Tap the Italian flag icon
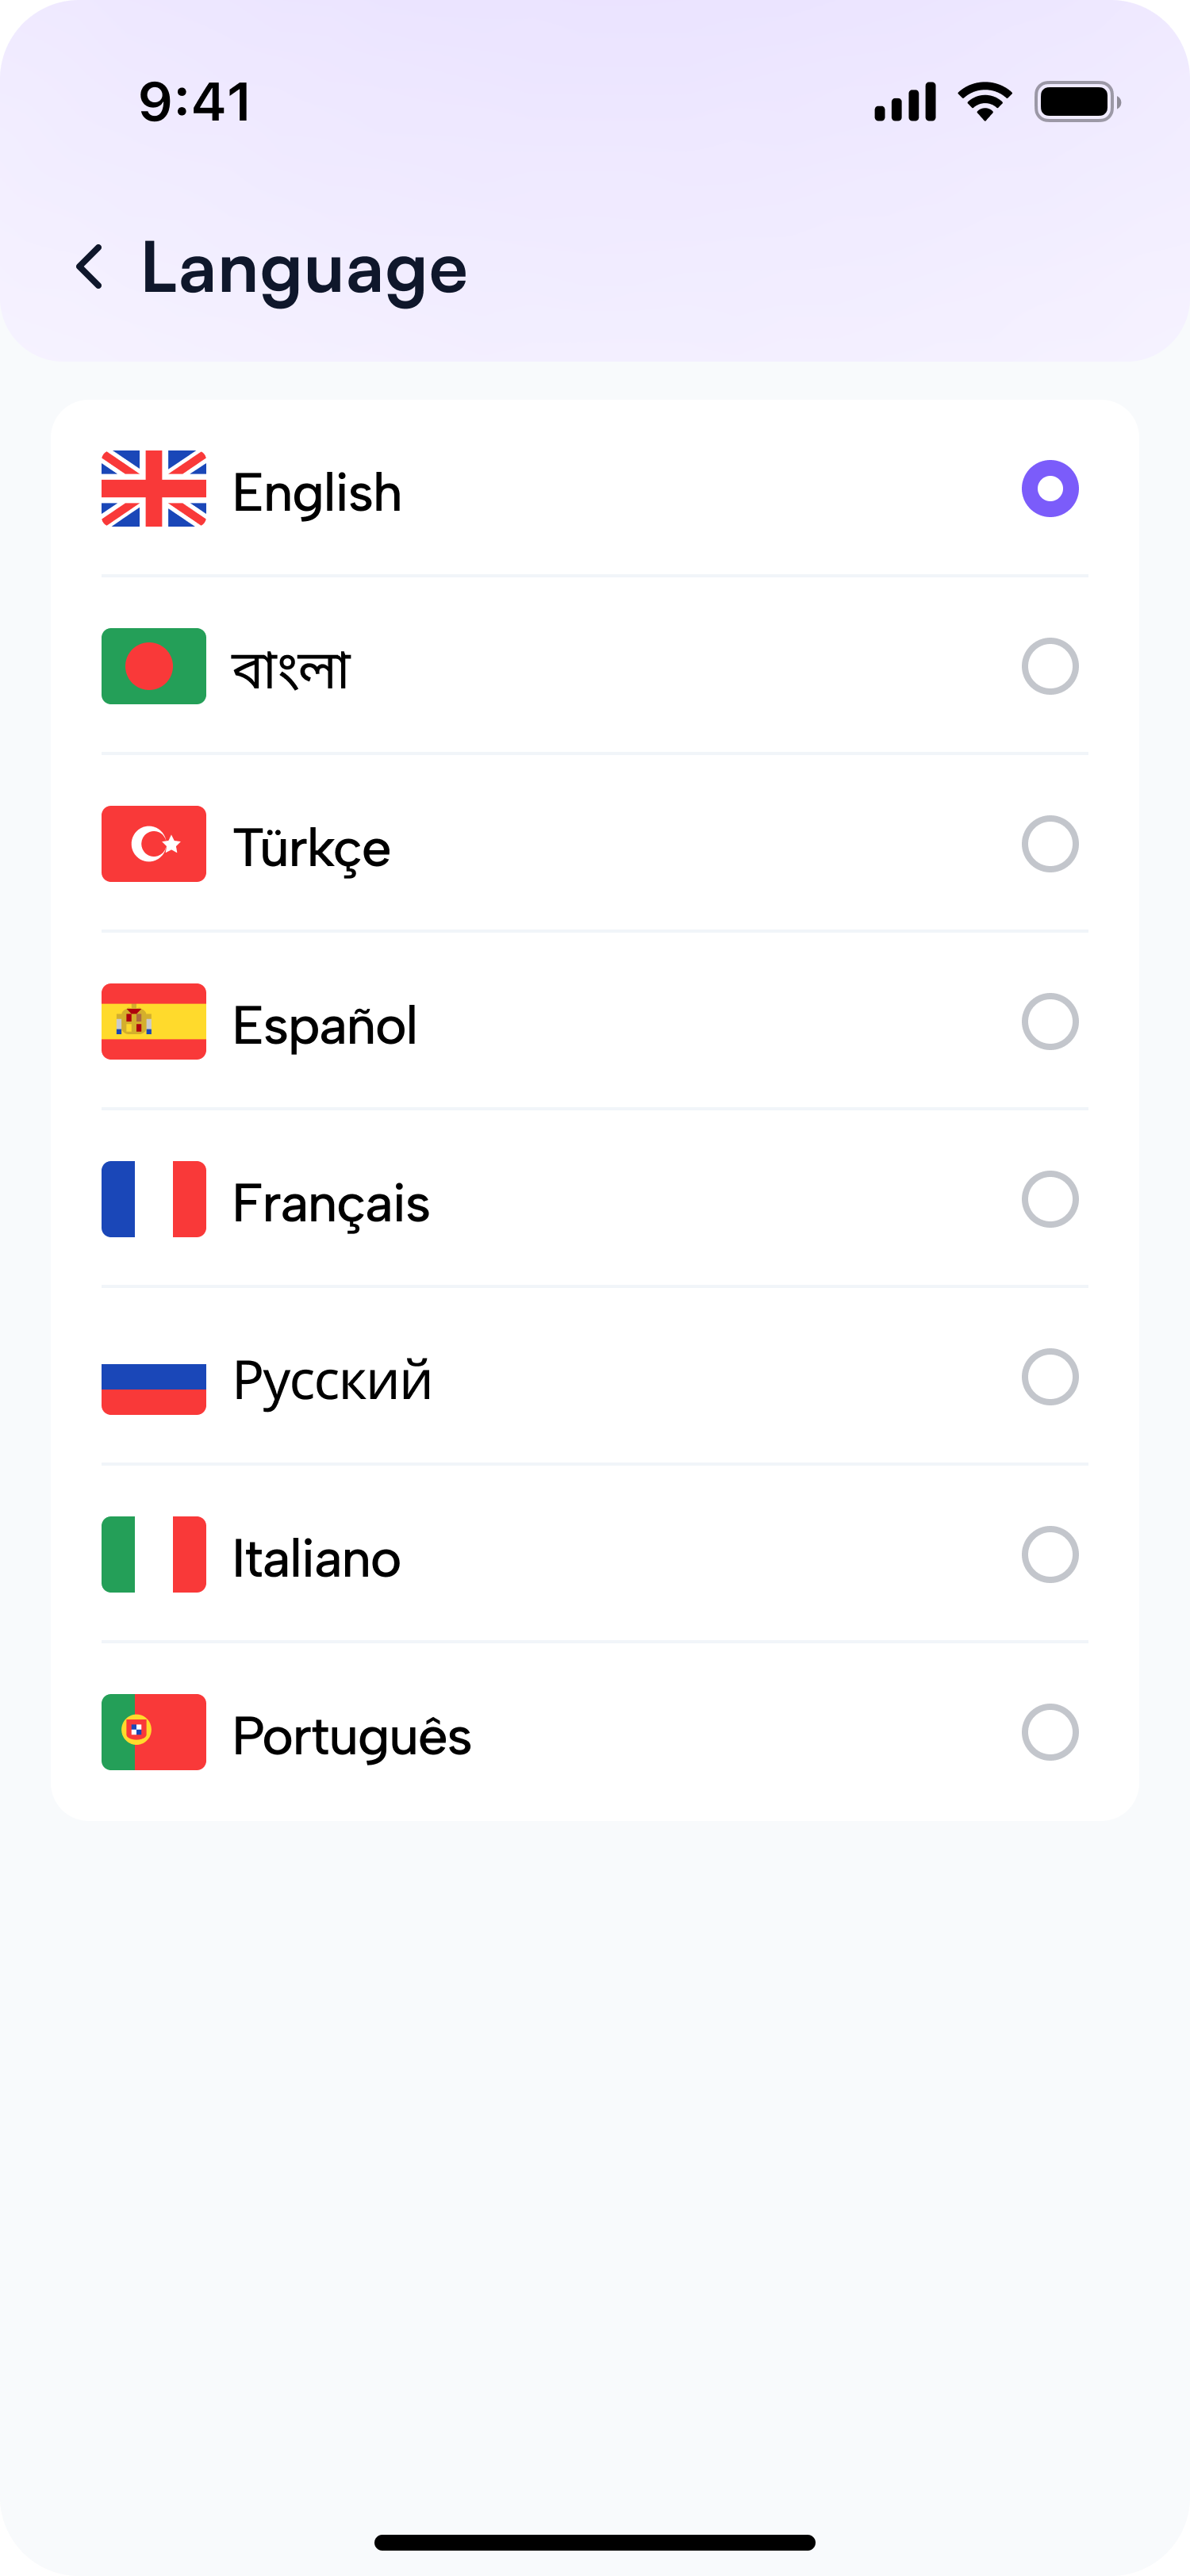Image resolution: width=1190 pixels, height=2576 pixels. (154, 1554)
